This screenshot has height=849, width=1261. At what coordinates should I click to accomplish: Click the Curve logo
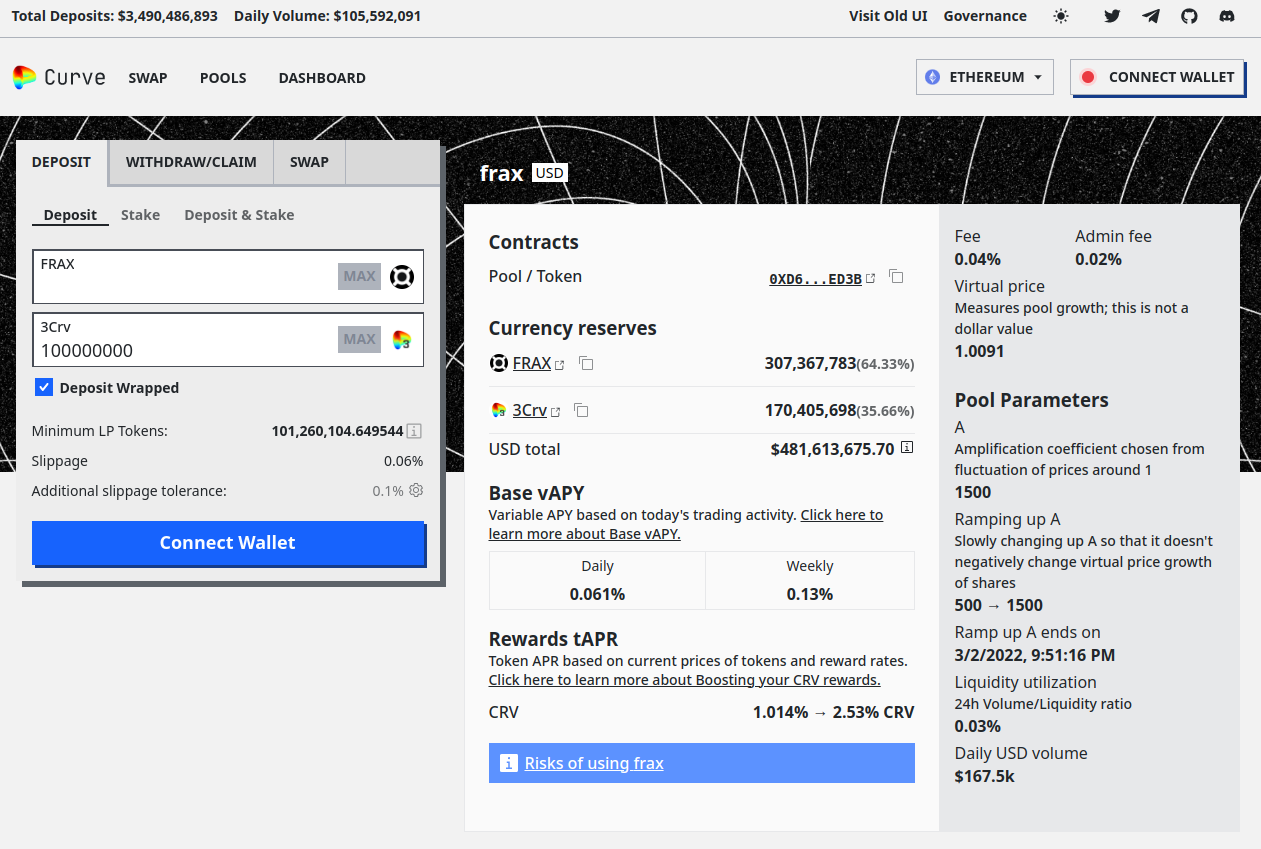59,77
